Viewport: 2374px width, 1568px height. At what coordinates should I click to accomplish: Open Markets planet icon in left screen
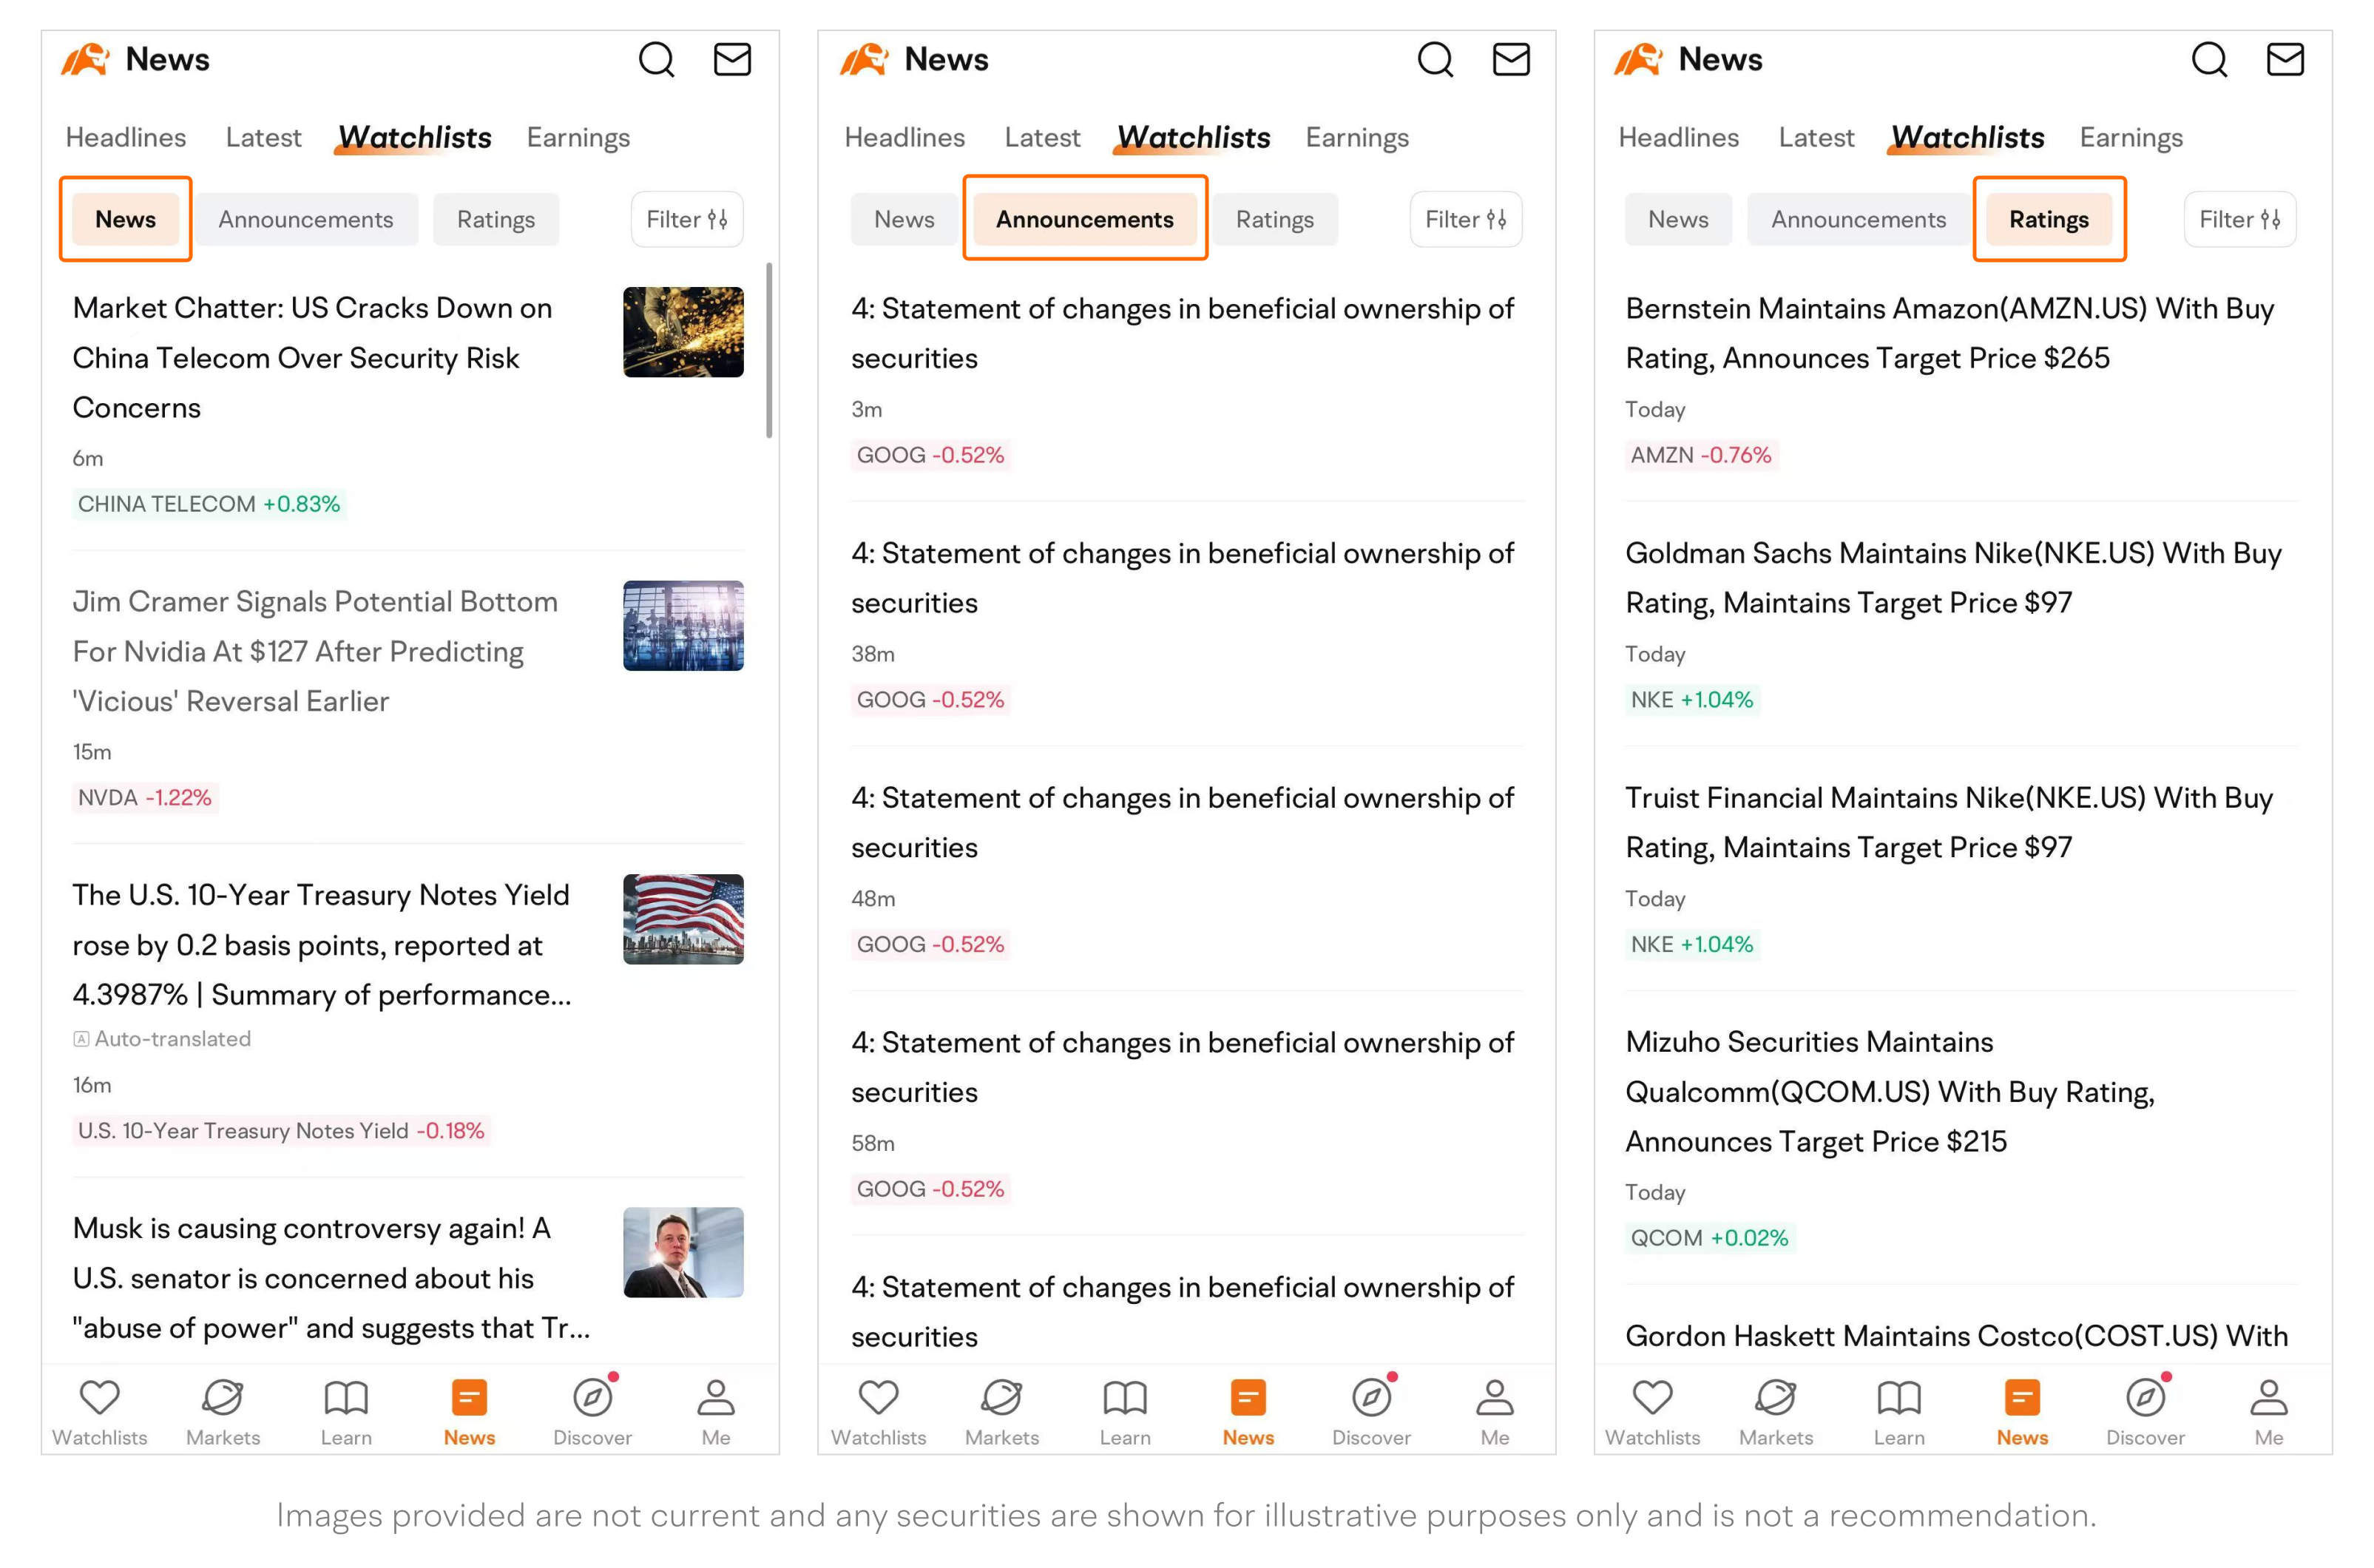pos(222,1397)
